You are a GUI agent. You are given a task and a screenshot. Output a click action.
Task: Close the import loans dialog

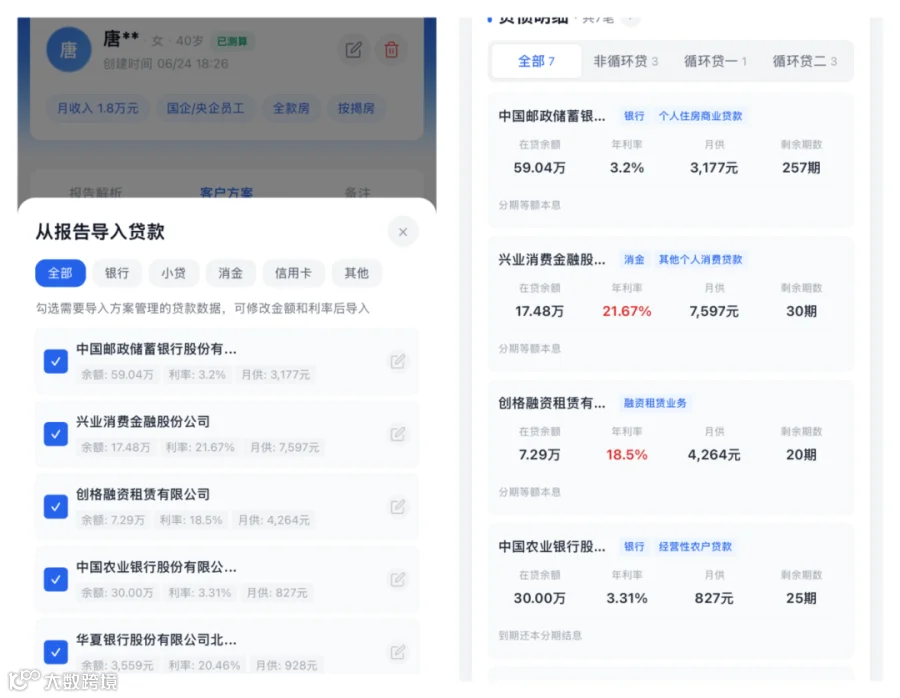pos(403,231)
